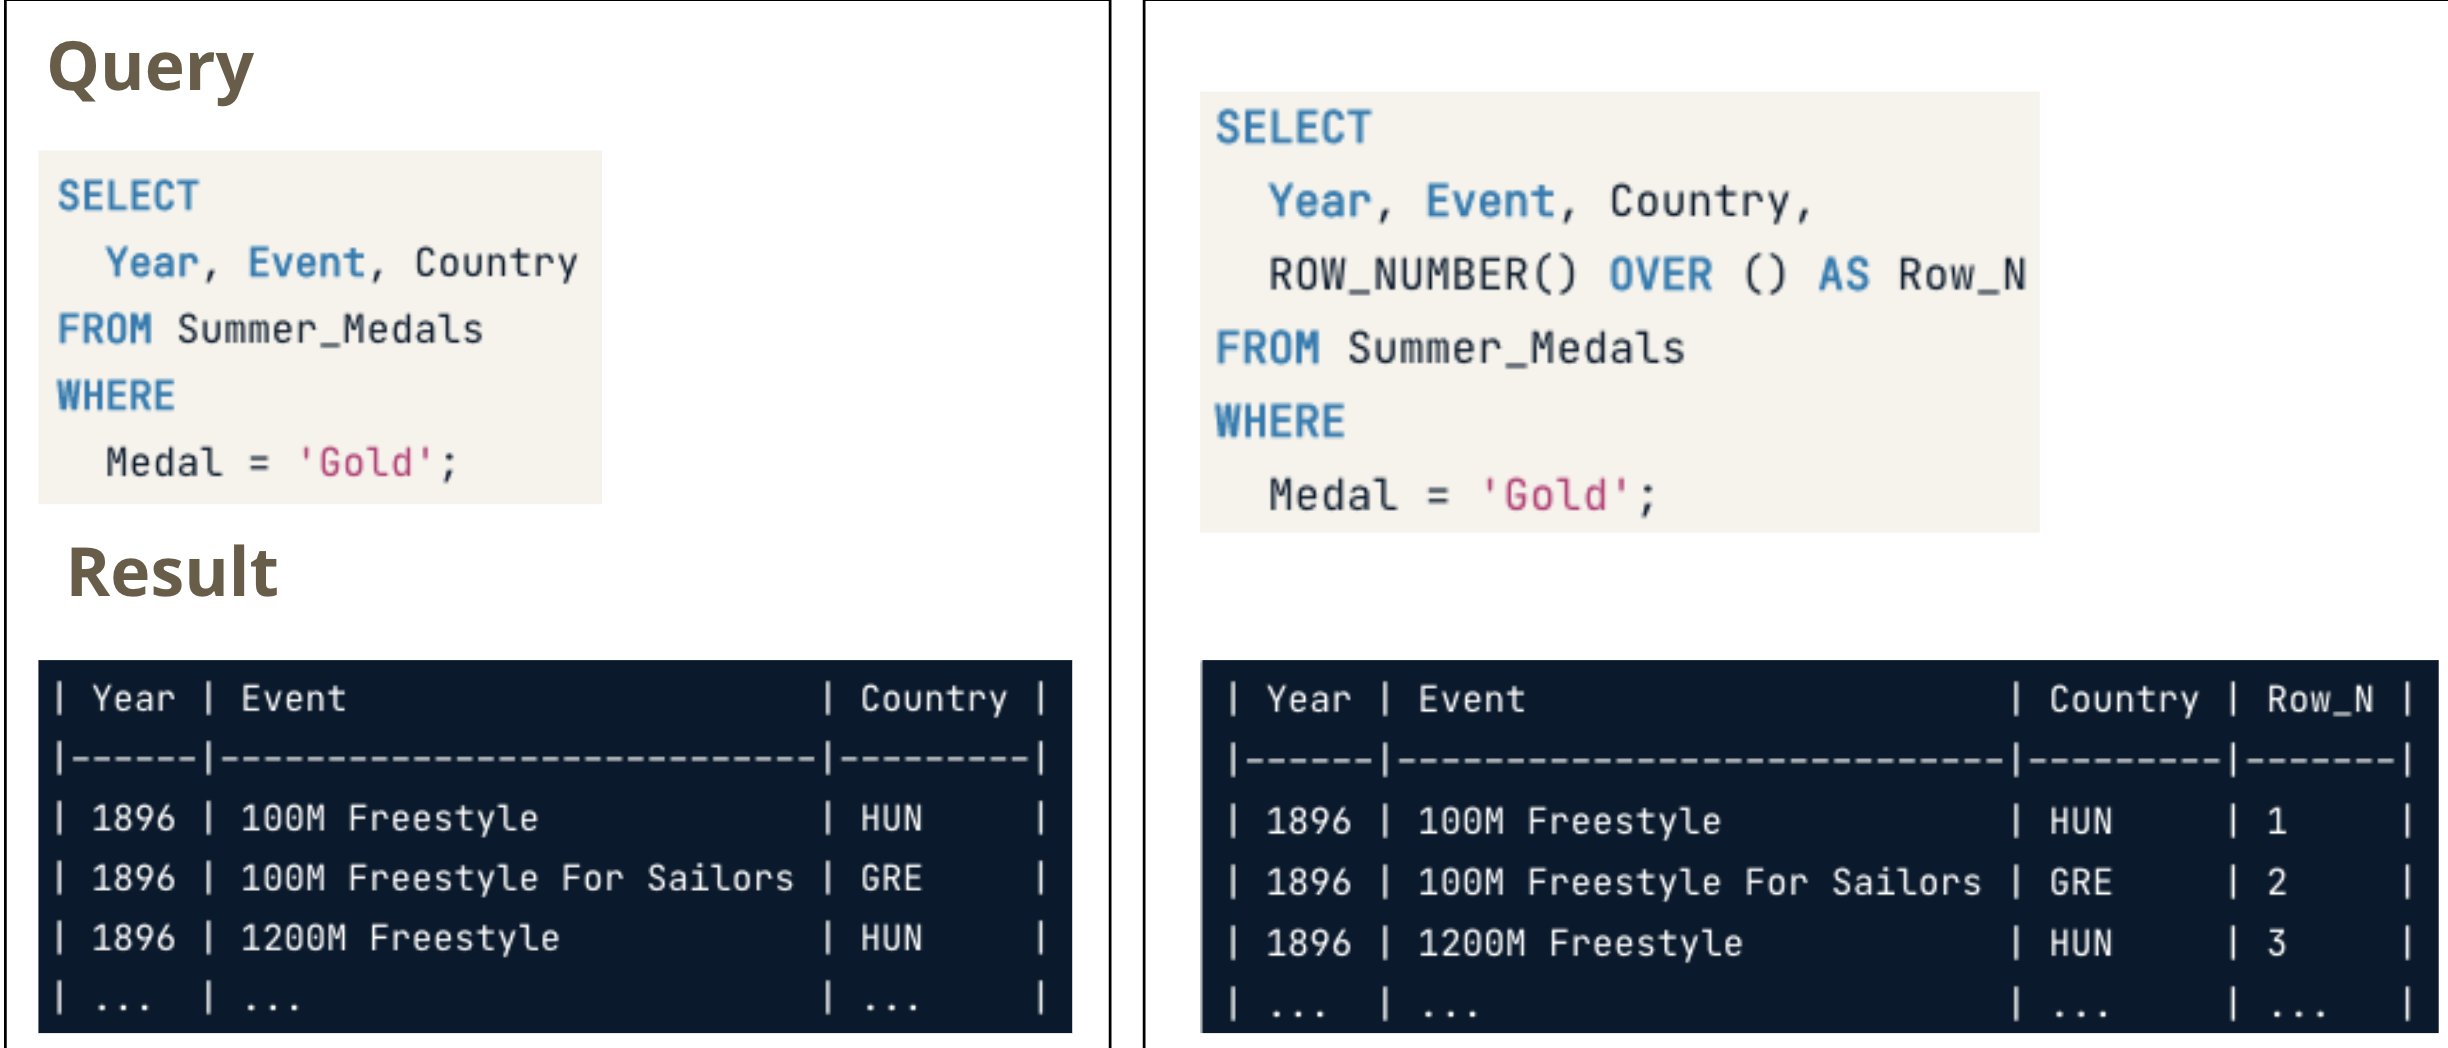Click Row_N column header in right result
This screenshot has height=1048, width=2448.
pyautogui.click(x=2320, y=699)
